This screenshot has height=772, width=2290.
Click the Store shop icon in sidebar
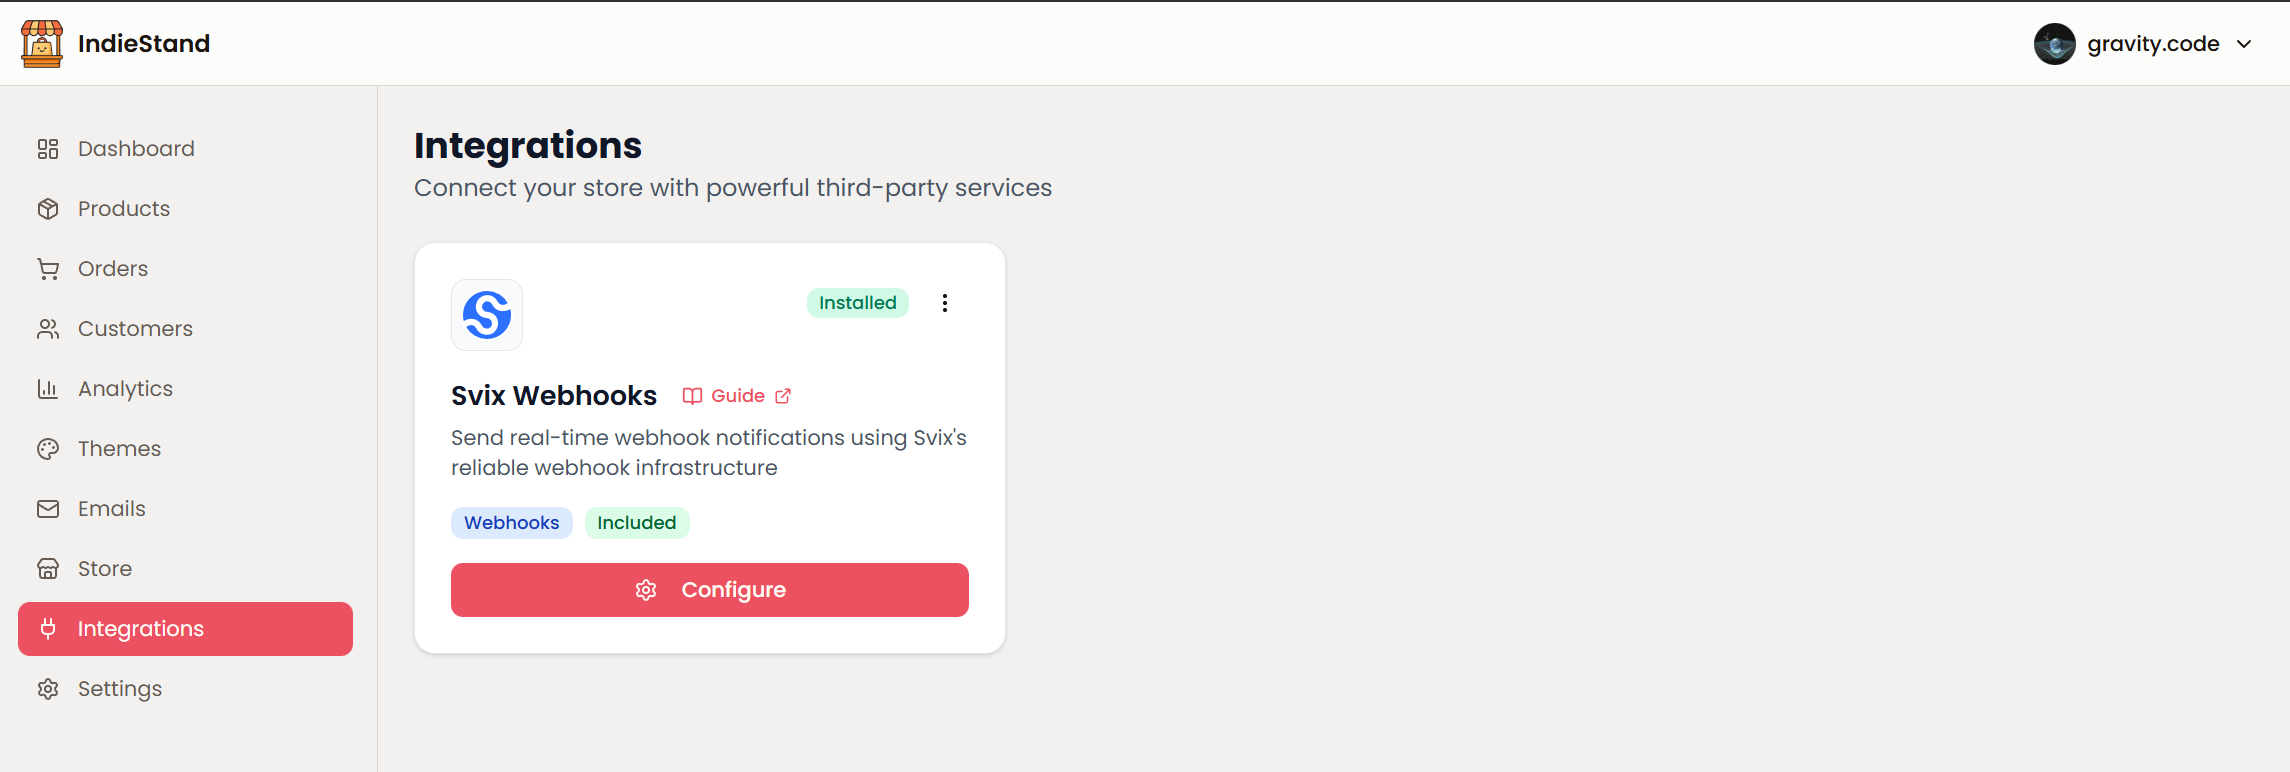[48, 569]
